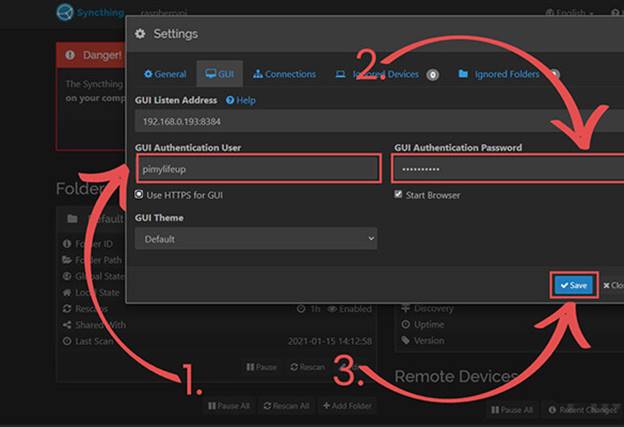This screenshot has height=427, width=624.
Task: Open the General settings tab
Action: 165,74
